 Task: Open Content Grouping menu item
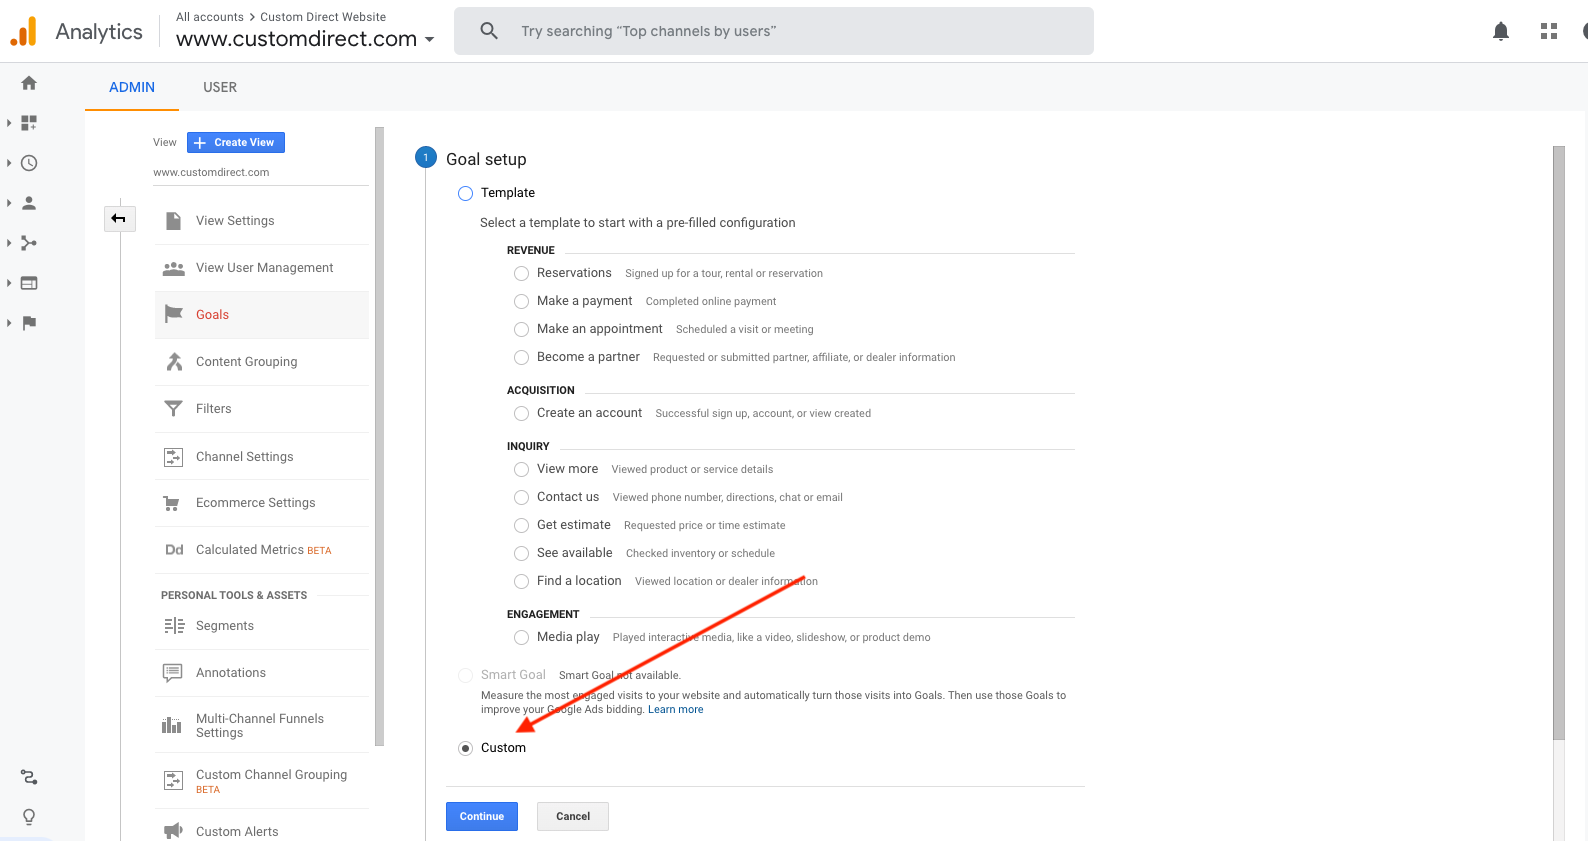[261, 362]
